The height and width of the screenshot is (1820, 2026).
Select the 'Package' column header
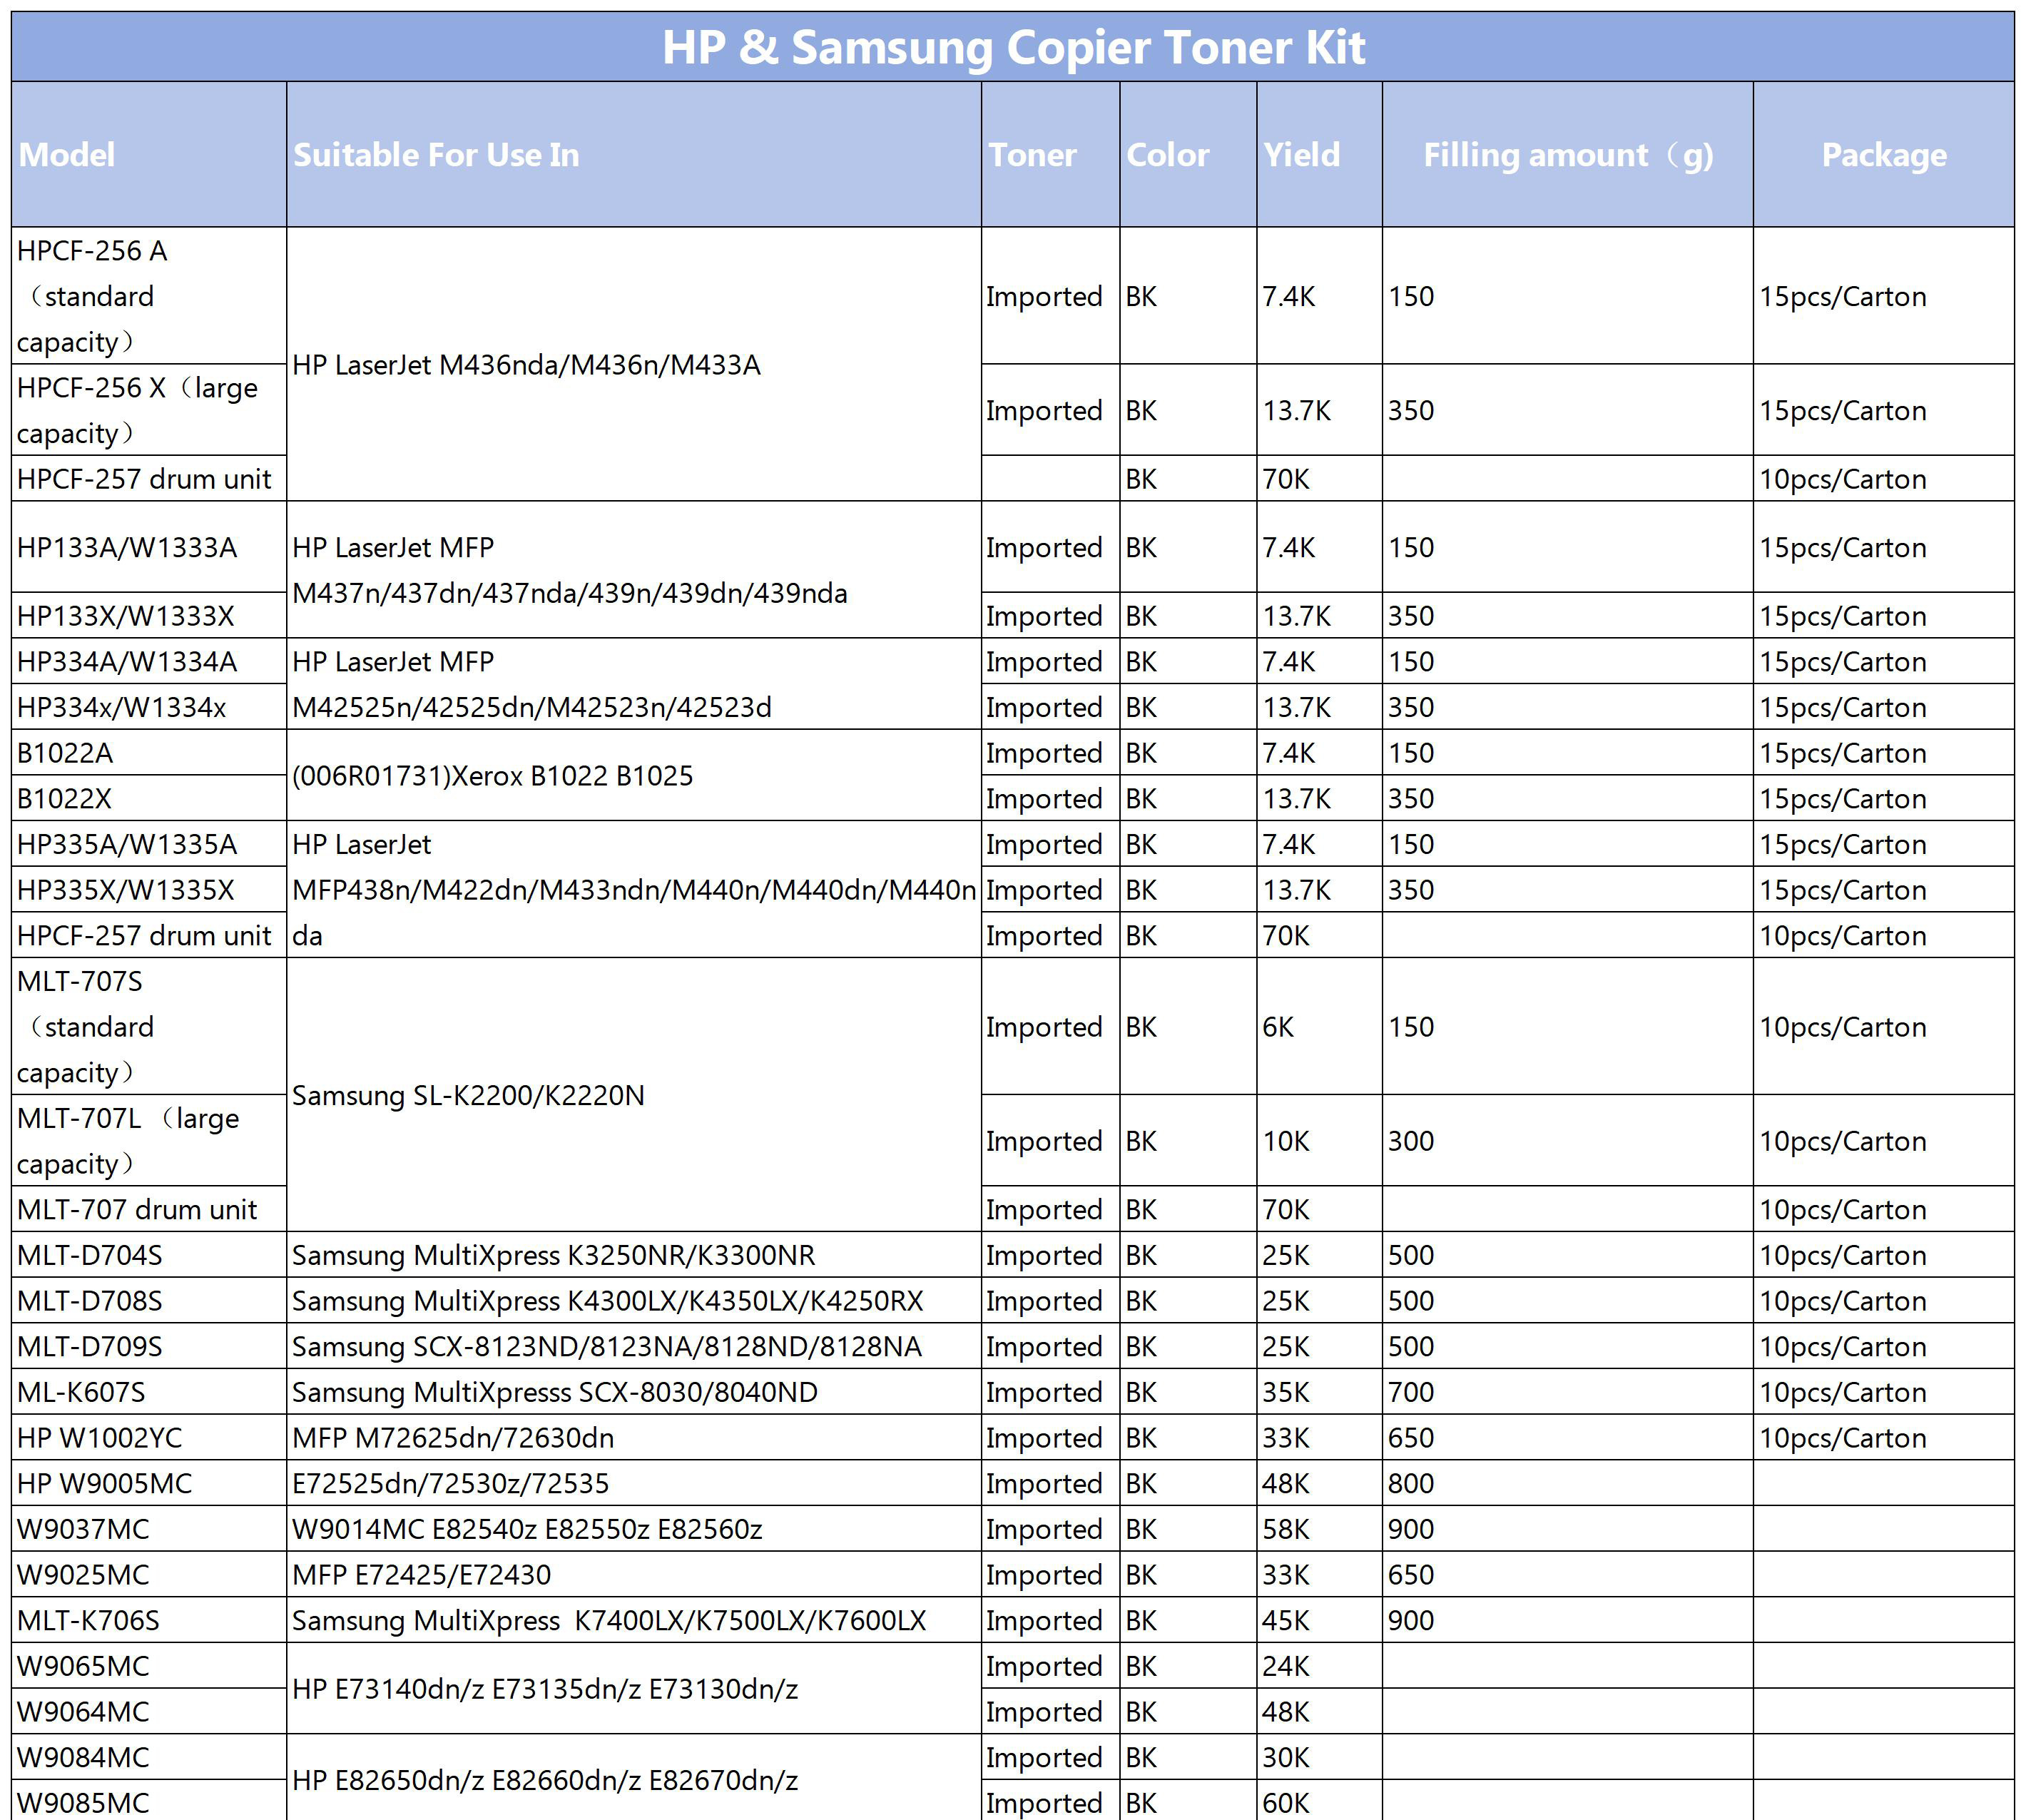click(x=1884, y=155)
